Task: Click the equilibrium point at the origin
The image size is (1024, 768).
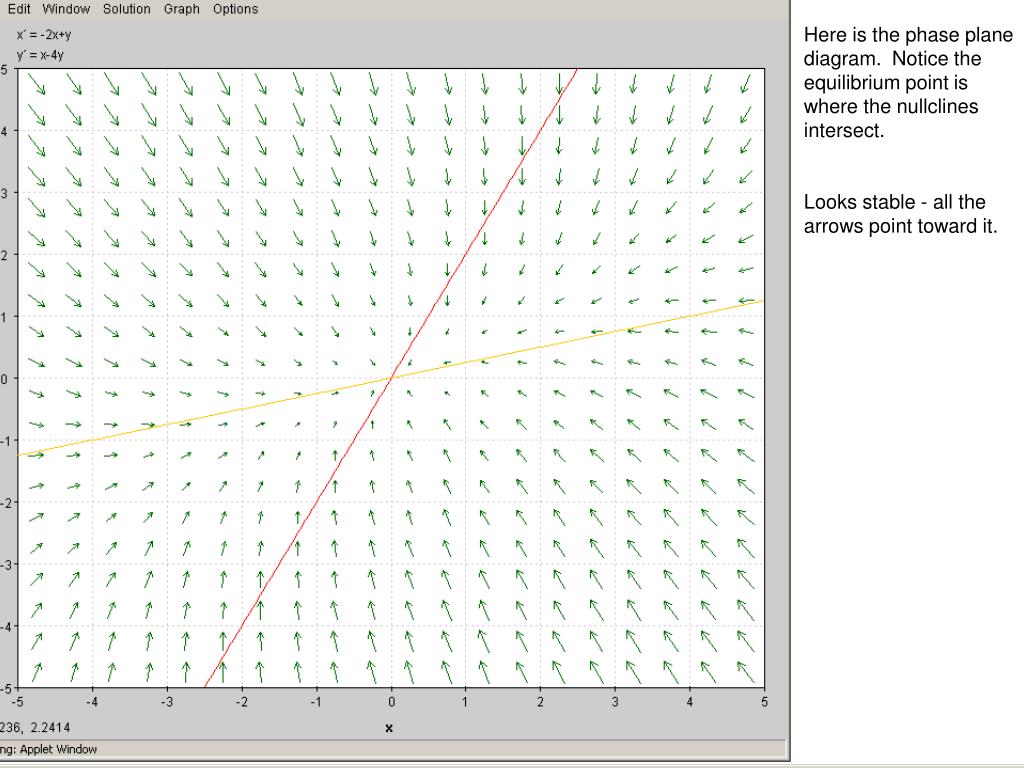Action: click(x=391, y=378)
